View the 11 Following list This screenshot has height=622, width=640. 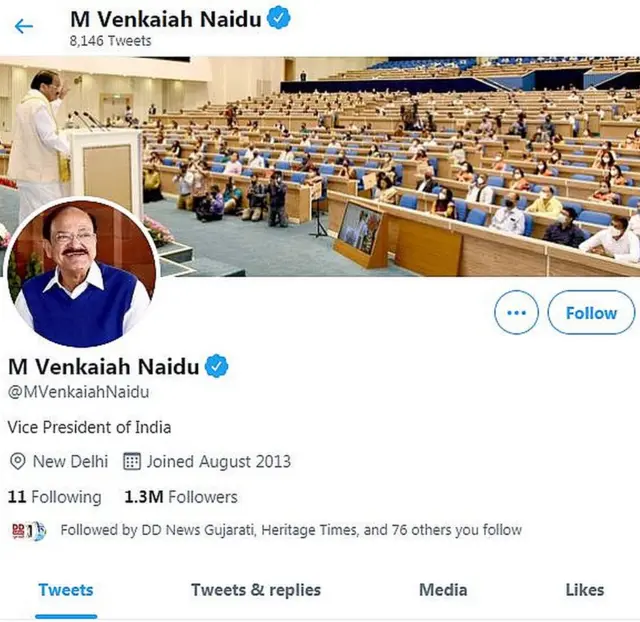55,497
